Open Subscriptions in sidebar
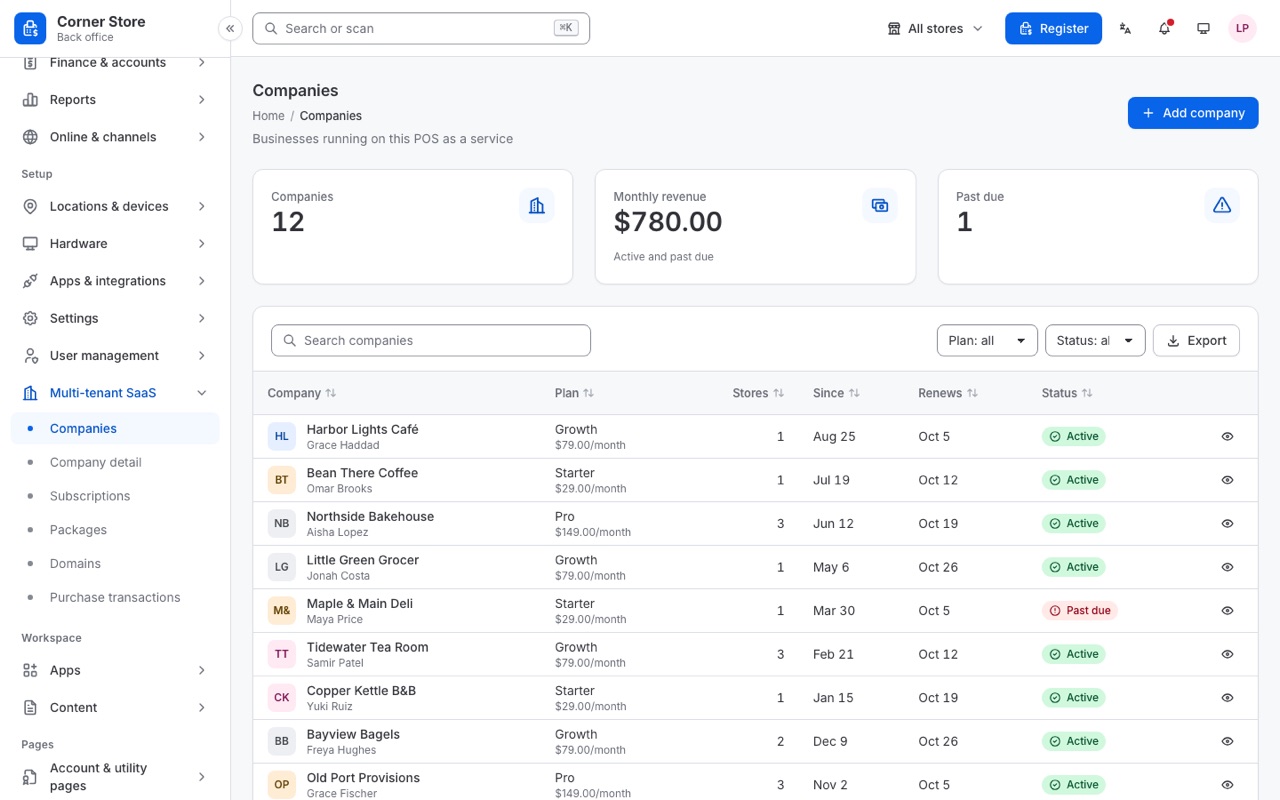This screenshot has width=1280, height=800. click(115, 496)
